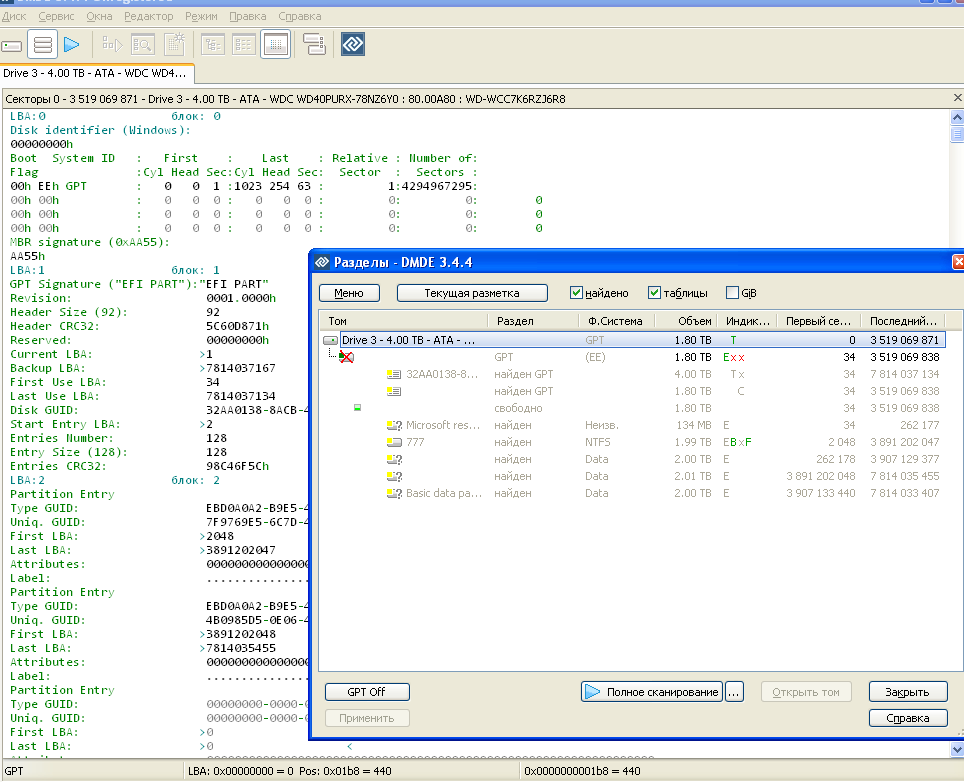The image size is (964, 782).
Task: Open the 'Редактор' menu
Action: click(148, 17)
